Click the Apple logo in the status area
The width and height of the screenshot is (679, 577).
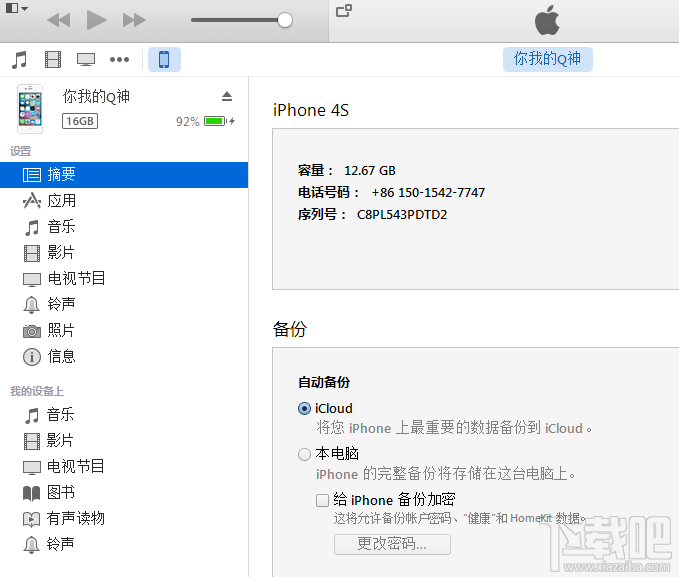pyautogui.click(x=547, y=20)
